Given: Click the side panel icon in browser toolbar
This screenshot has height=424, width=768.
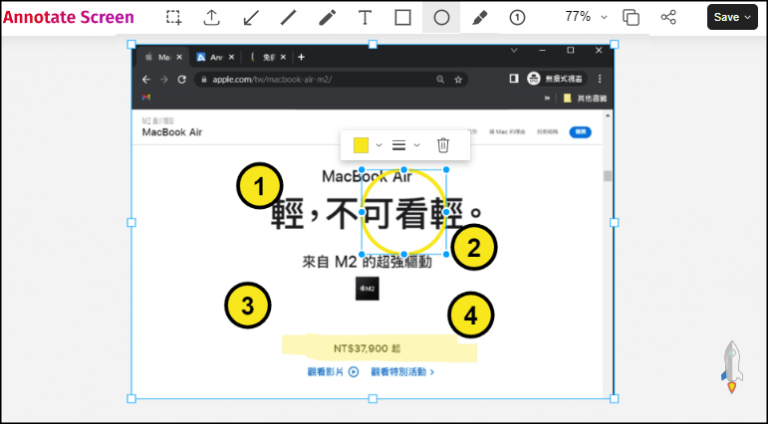Looking at the screenshot, I should point(514,78).
